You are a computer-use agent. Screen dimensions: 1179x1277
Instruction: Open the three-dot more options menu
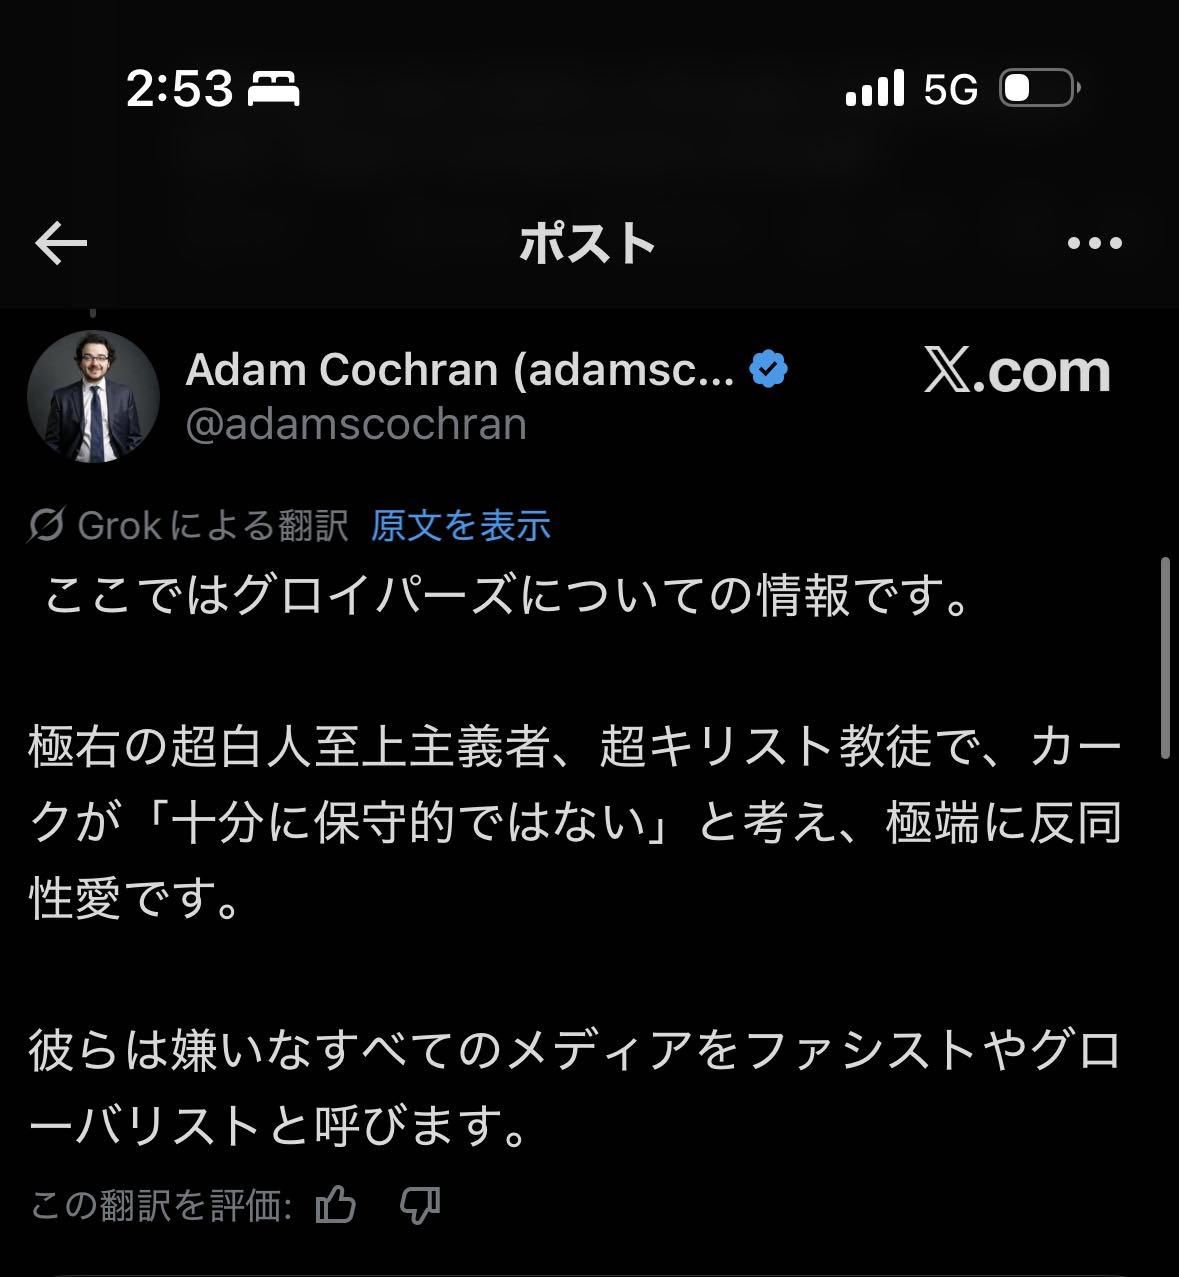pyautogui.click(x=1094, y=243)
